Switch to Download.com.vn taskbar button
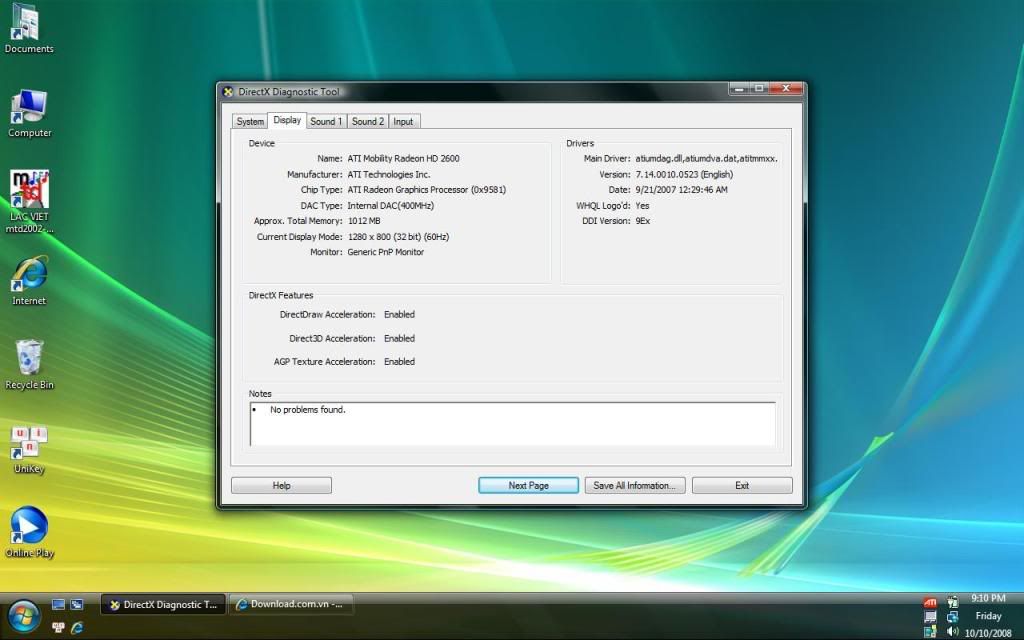The width and height of the screenshot is (1024, 640). point(291,604)
